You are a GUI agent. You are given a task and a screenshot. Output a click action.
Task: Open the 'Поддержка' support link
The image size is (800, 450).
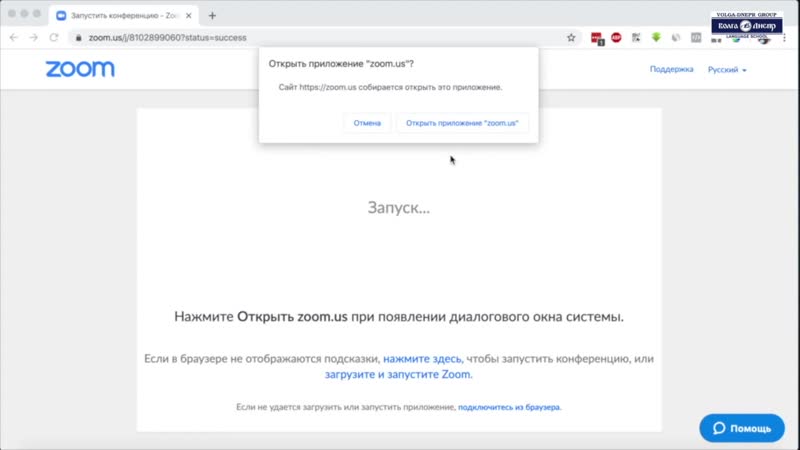click(671, 69)
